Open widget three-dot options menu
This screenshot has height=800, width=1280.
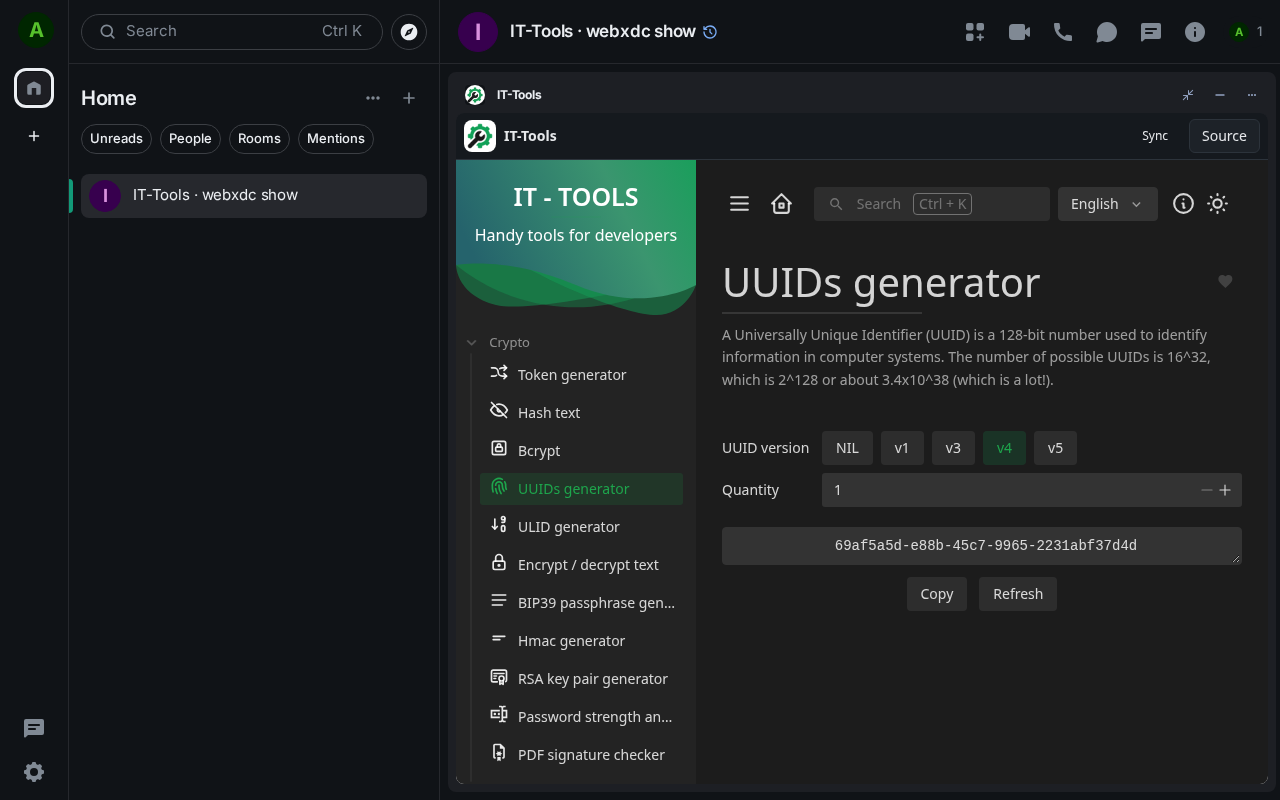point(1252,95)
